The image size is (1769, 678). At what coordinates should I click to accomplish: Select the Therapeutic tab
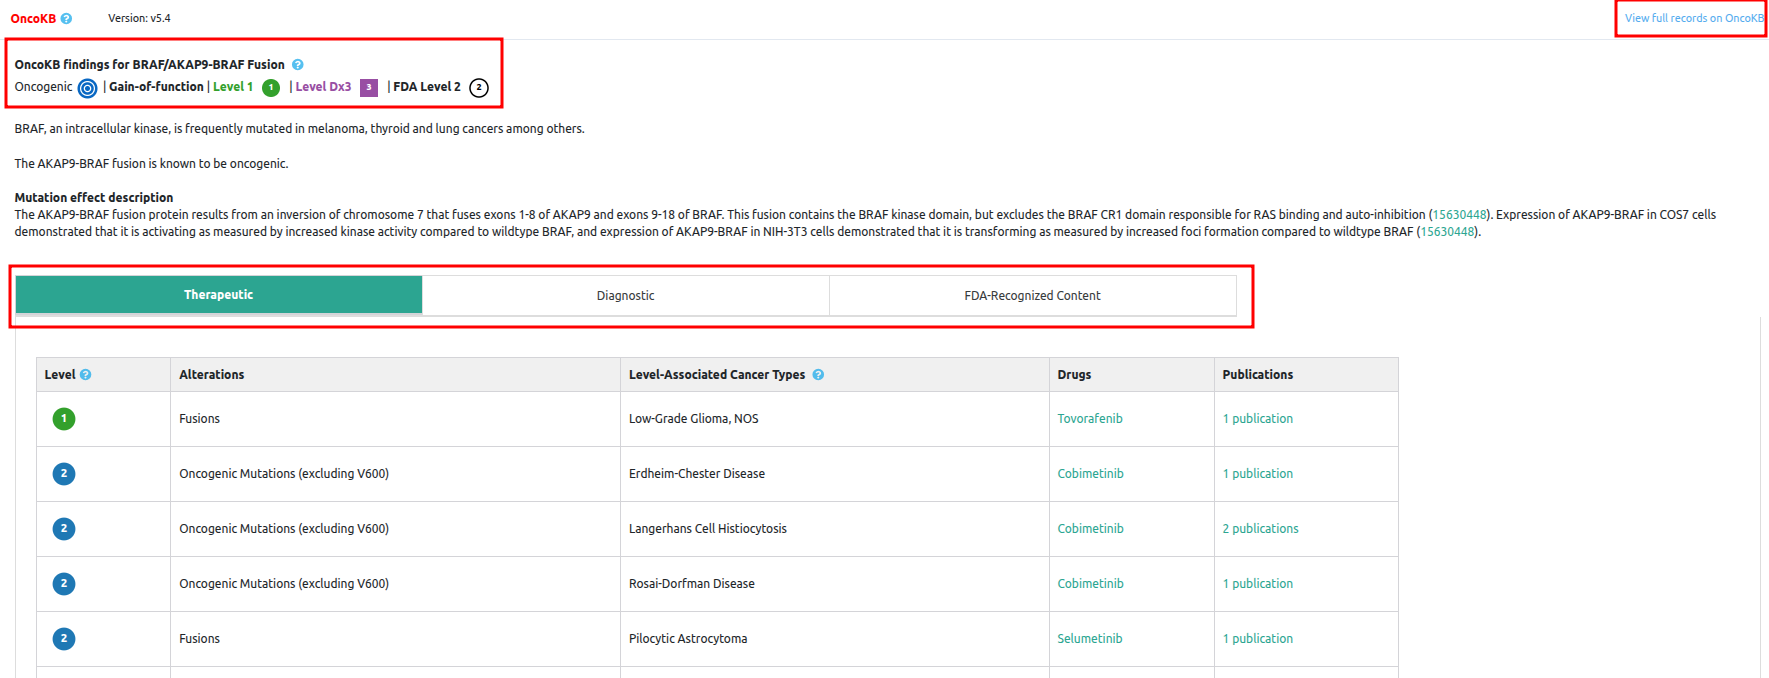(x=218, y=295)
